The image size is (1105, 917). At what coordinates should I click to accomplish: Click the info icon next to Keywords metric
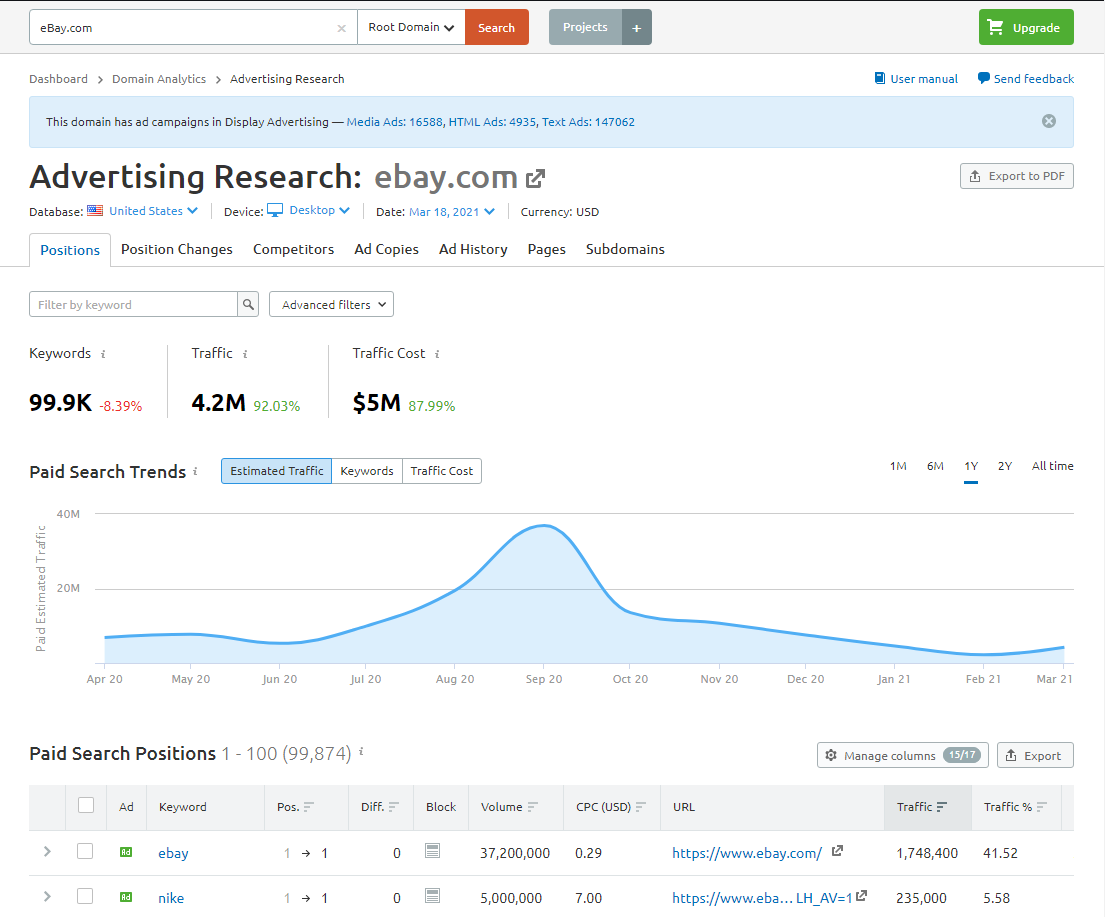click(x=103, y=355)
